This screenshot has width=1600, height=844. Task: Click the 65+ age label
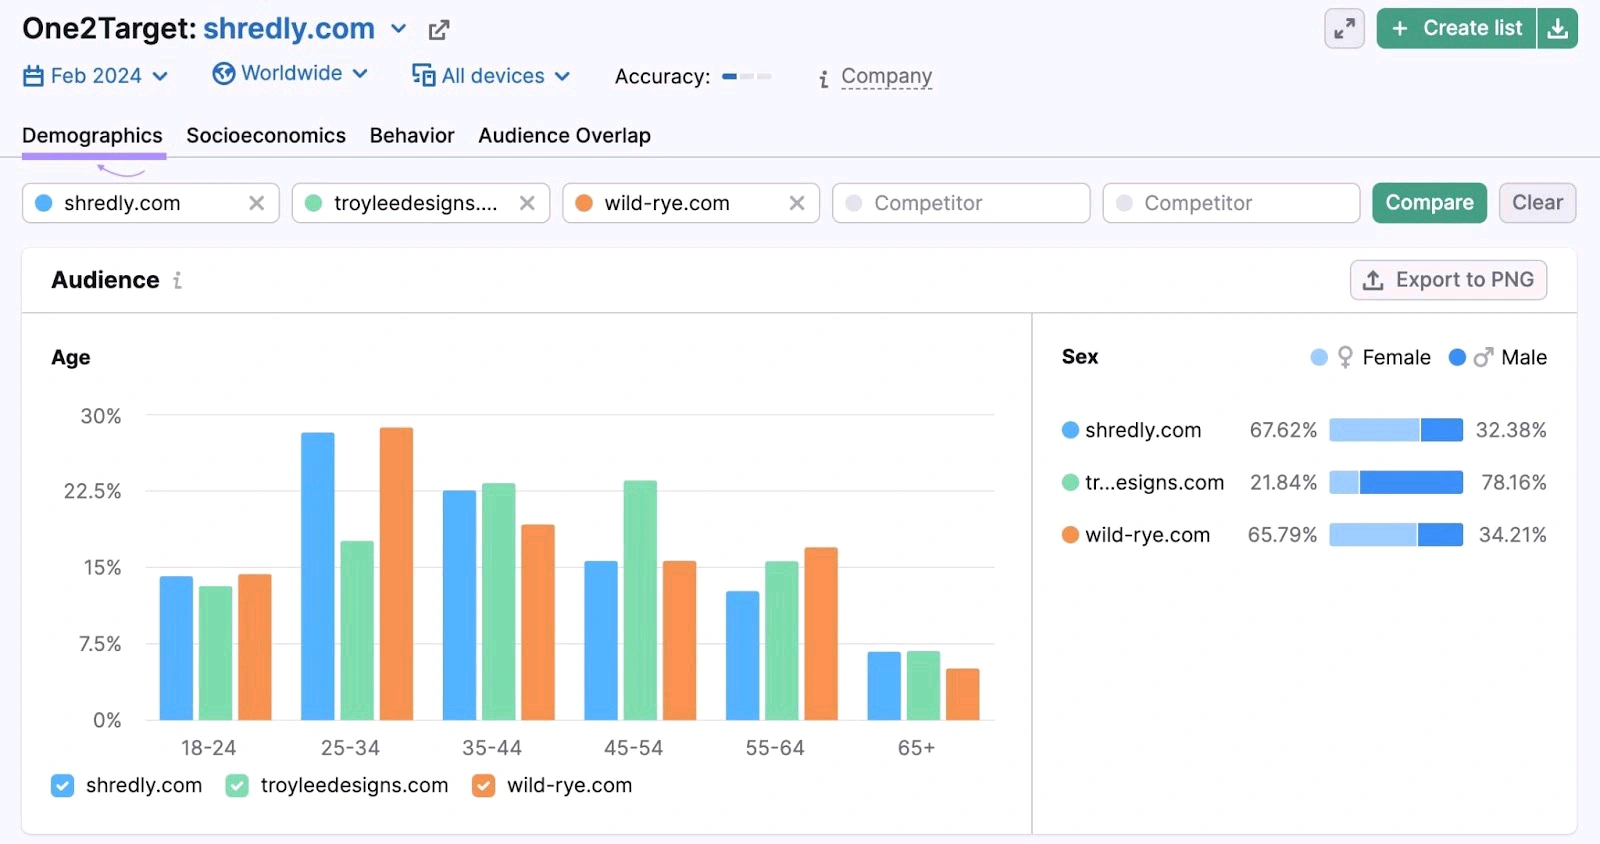[x=916, y=748]
